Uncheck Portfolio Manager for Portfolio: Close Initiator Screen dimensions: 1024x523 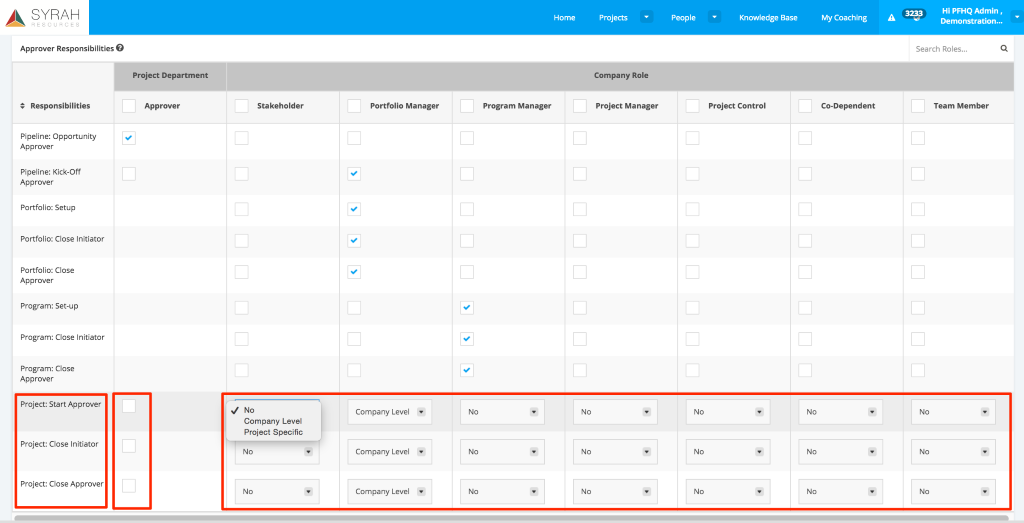354,240
